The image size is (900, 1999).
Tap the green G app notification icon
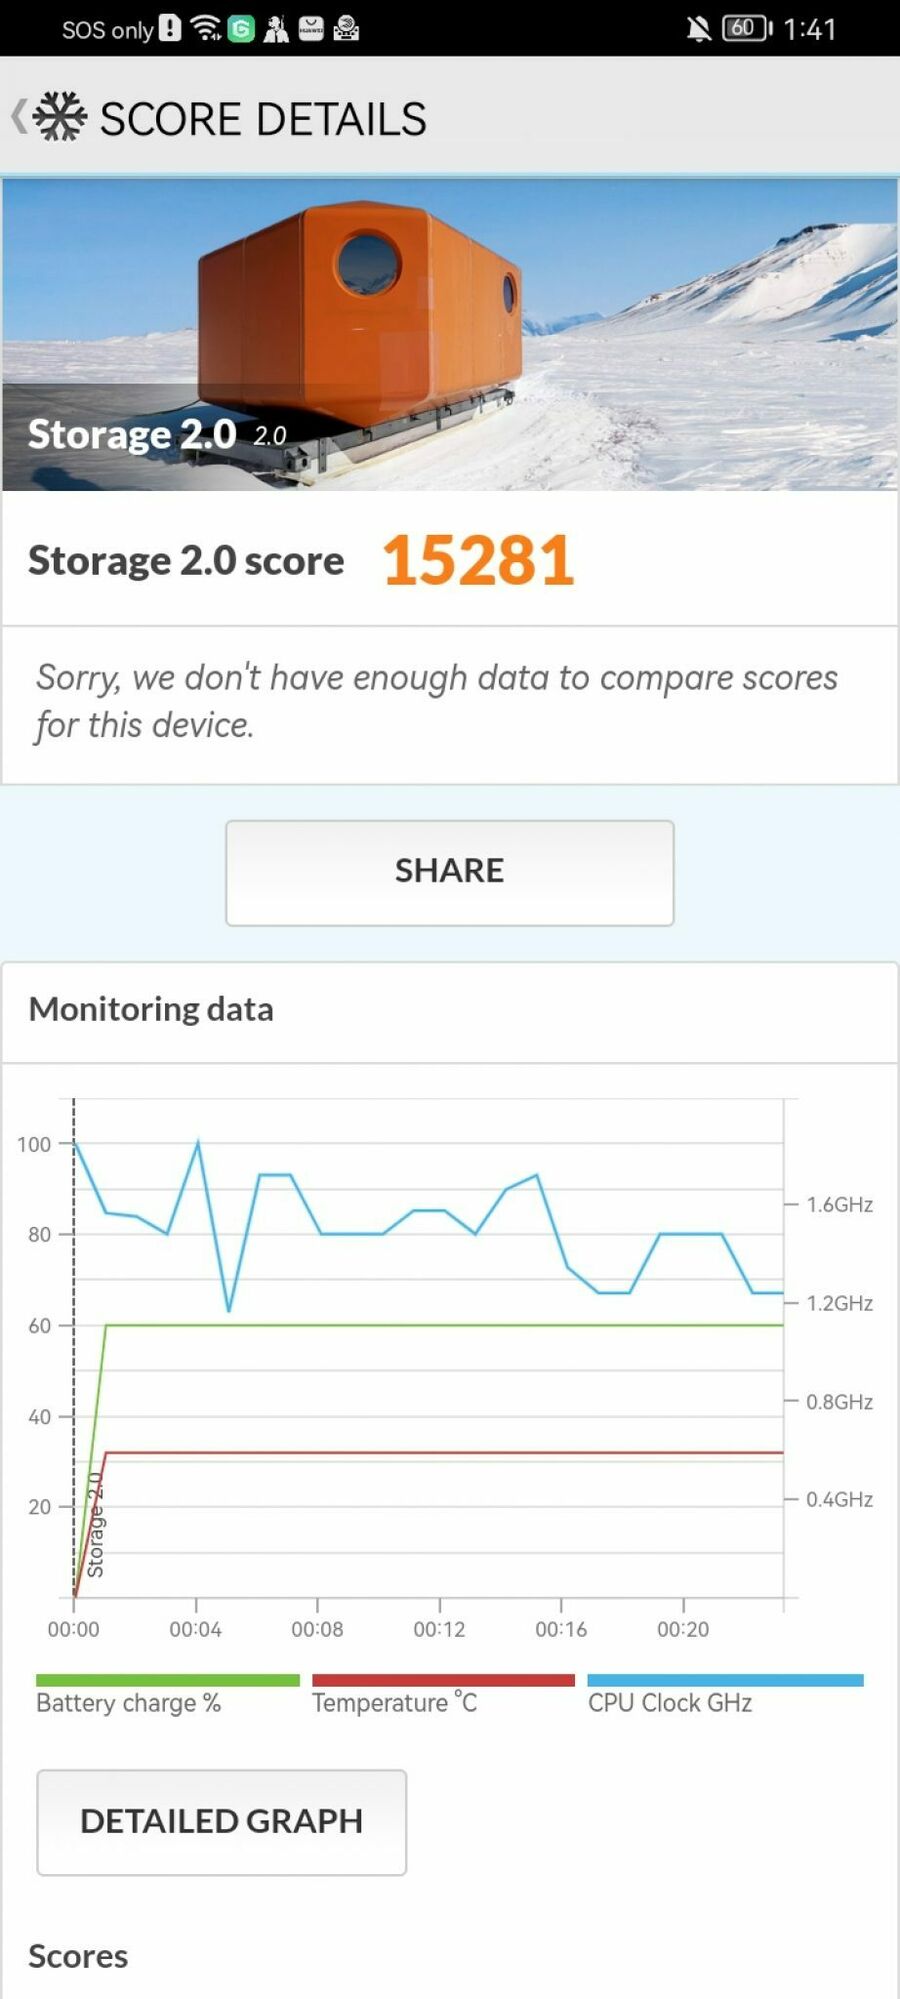pyautogui.click(x=241, y=29)
